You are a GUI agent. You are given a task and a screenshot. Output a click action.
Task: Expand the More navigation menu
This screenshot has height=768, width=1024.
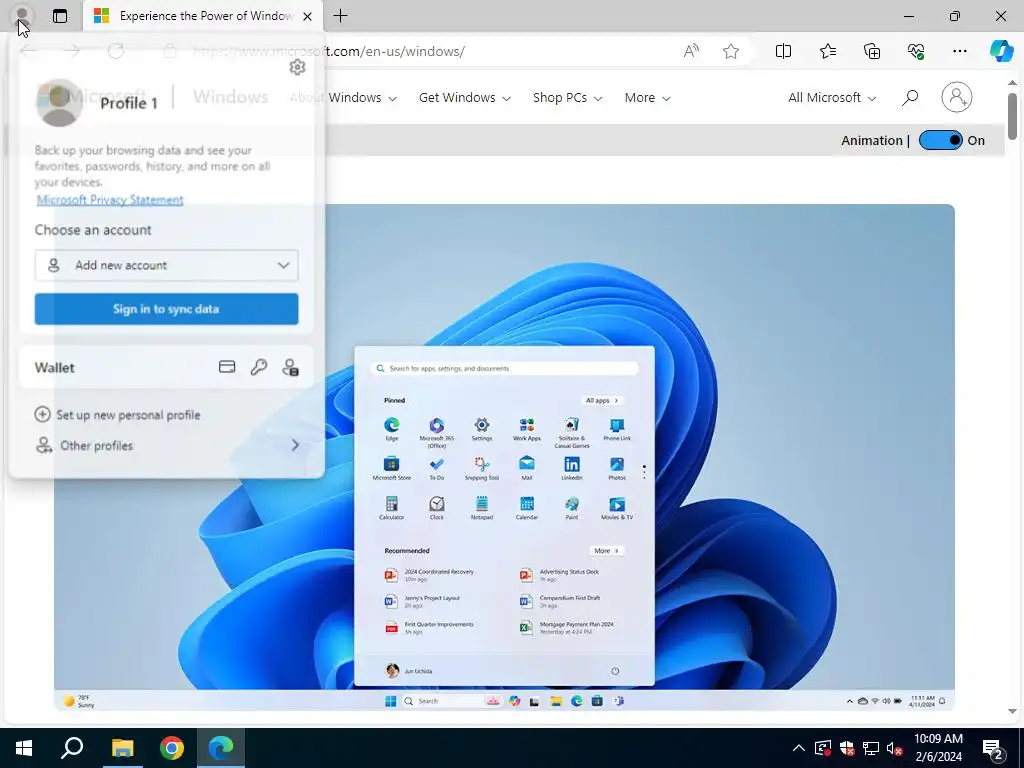pyautogui.click(x=647, y=97)
